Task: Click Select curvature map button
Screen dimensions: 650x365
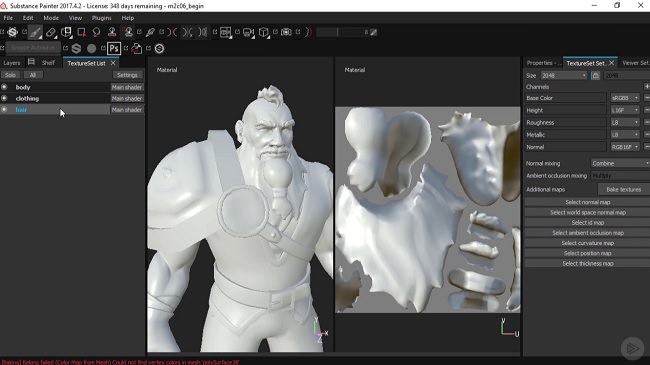Action: point(587,243)
